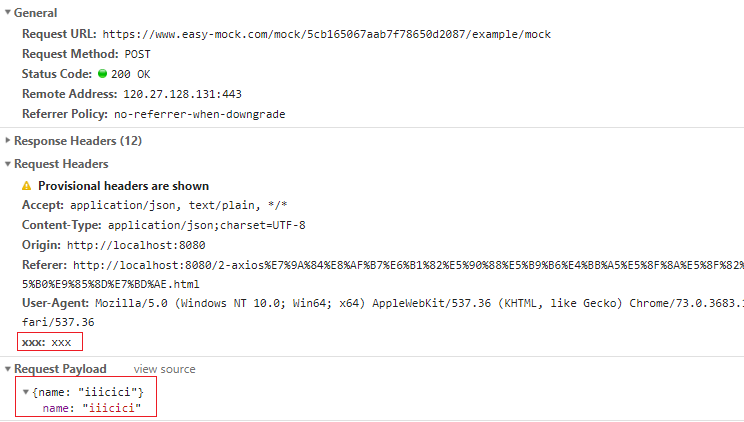The image size is (744, 422).
Task: Click the xxx custom header entry
Action: coord(48,342)
